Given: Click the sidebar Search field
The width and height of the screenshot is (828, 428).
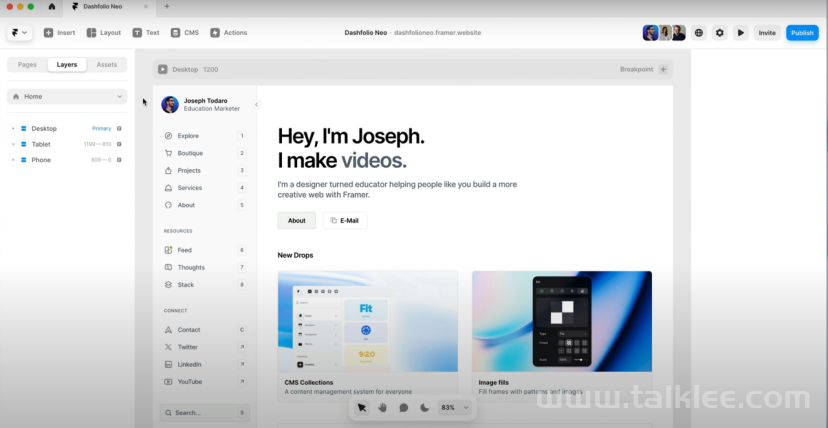Looking at the screenshot, I should pyautogui.click(x=205, y=413).
